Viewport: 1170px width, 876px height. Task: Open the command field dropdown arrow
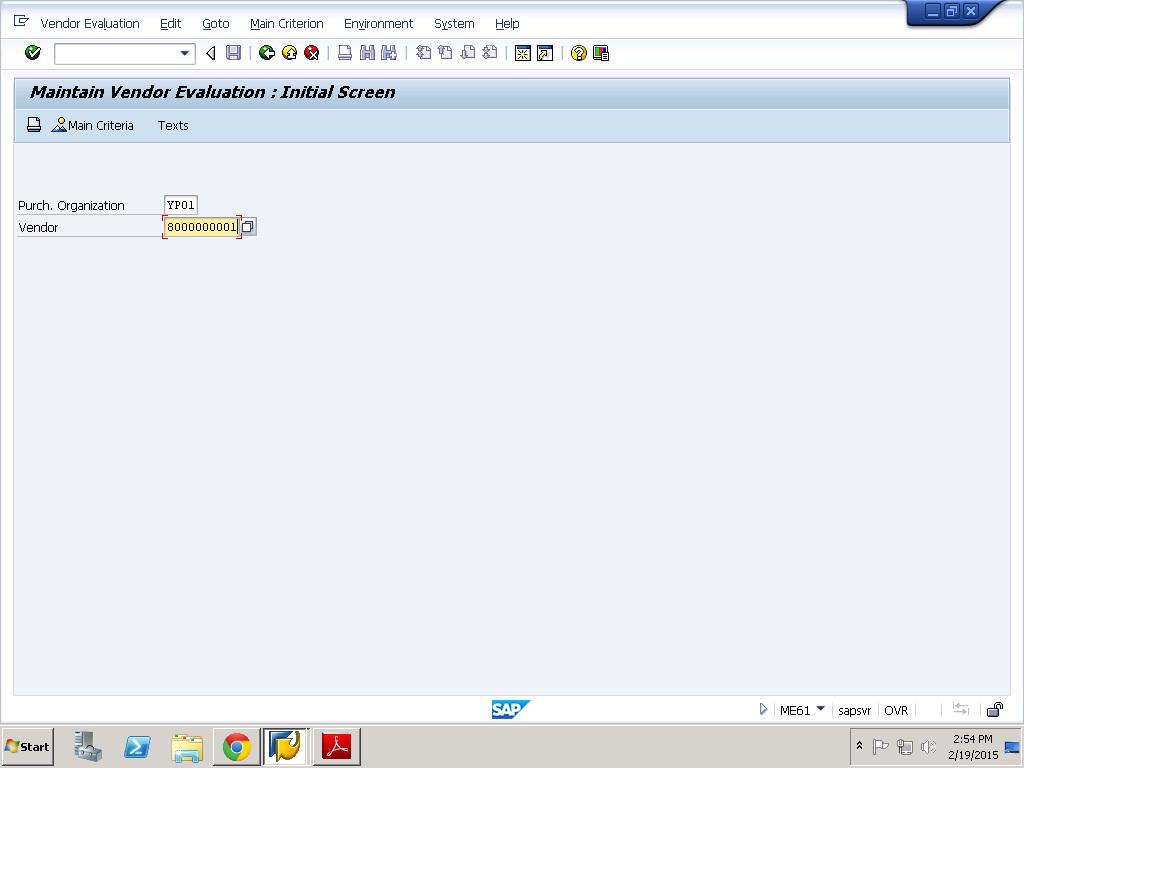(x=184, y=54)
